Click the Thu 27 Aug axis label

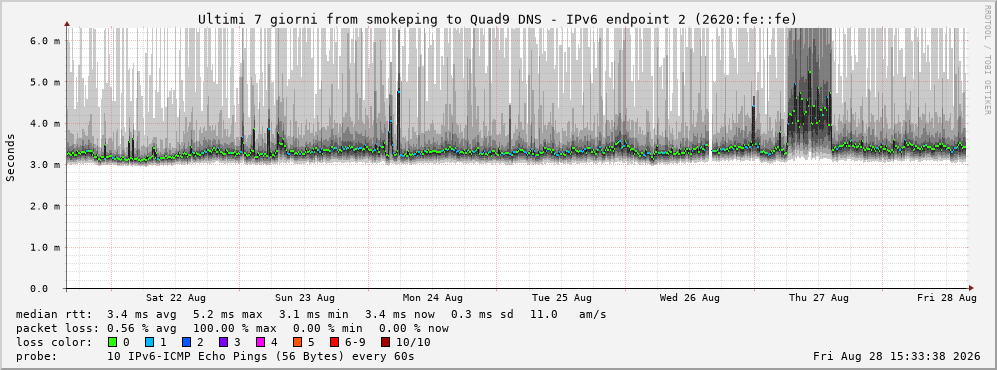pyautogui.click(x=819, y=298)
